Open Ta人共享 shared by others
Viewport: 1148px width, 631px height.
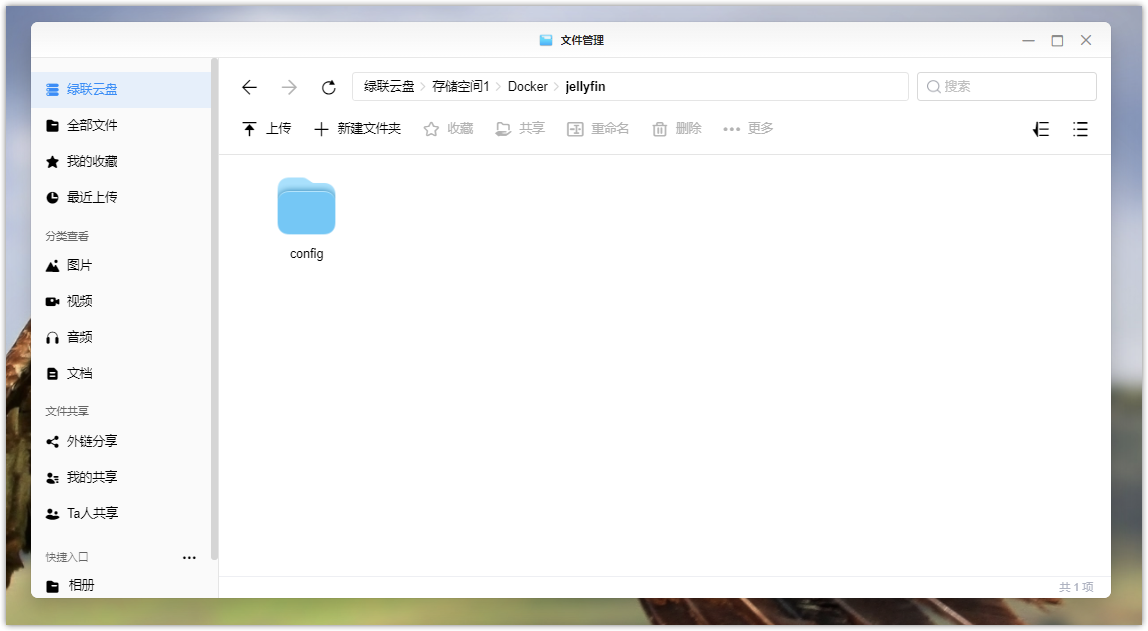tap(121, 513)
